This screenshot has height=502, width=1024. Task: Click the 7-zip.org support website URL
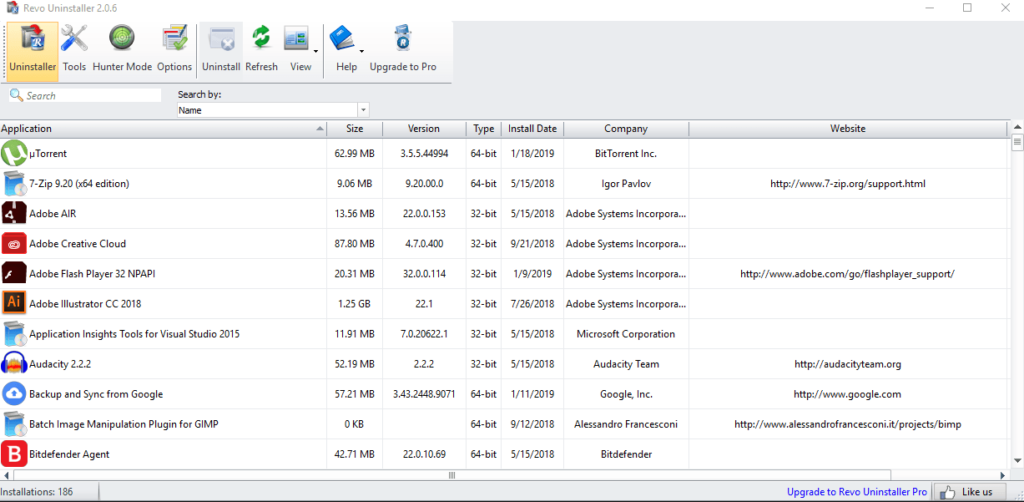click(848, 184)
